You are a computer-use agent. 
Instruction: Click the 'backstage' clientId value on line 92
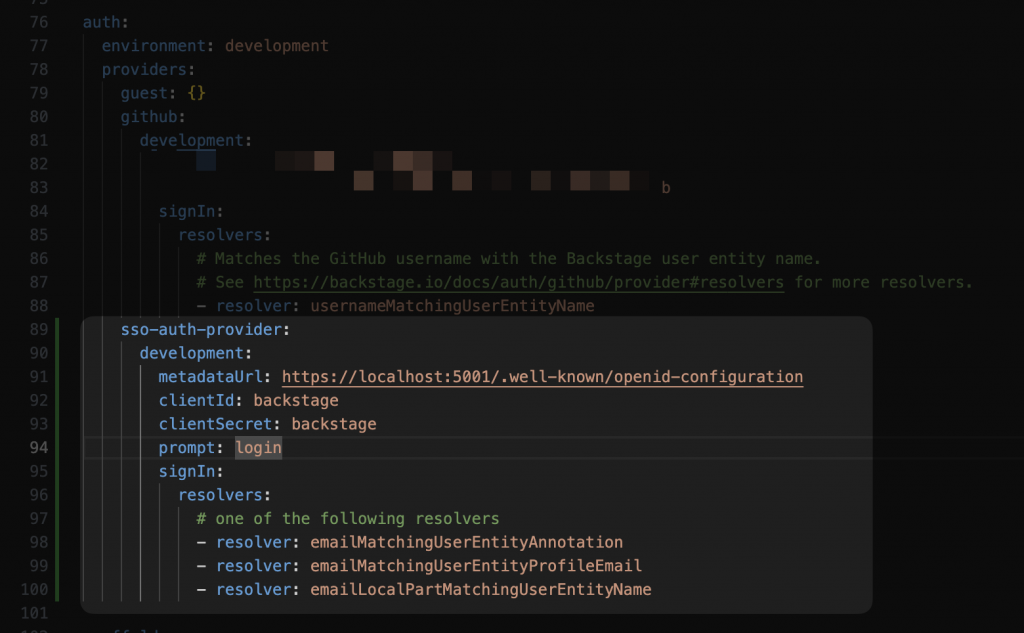[x=296, y=400]
